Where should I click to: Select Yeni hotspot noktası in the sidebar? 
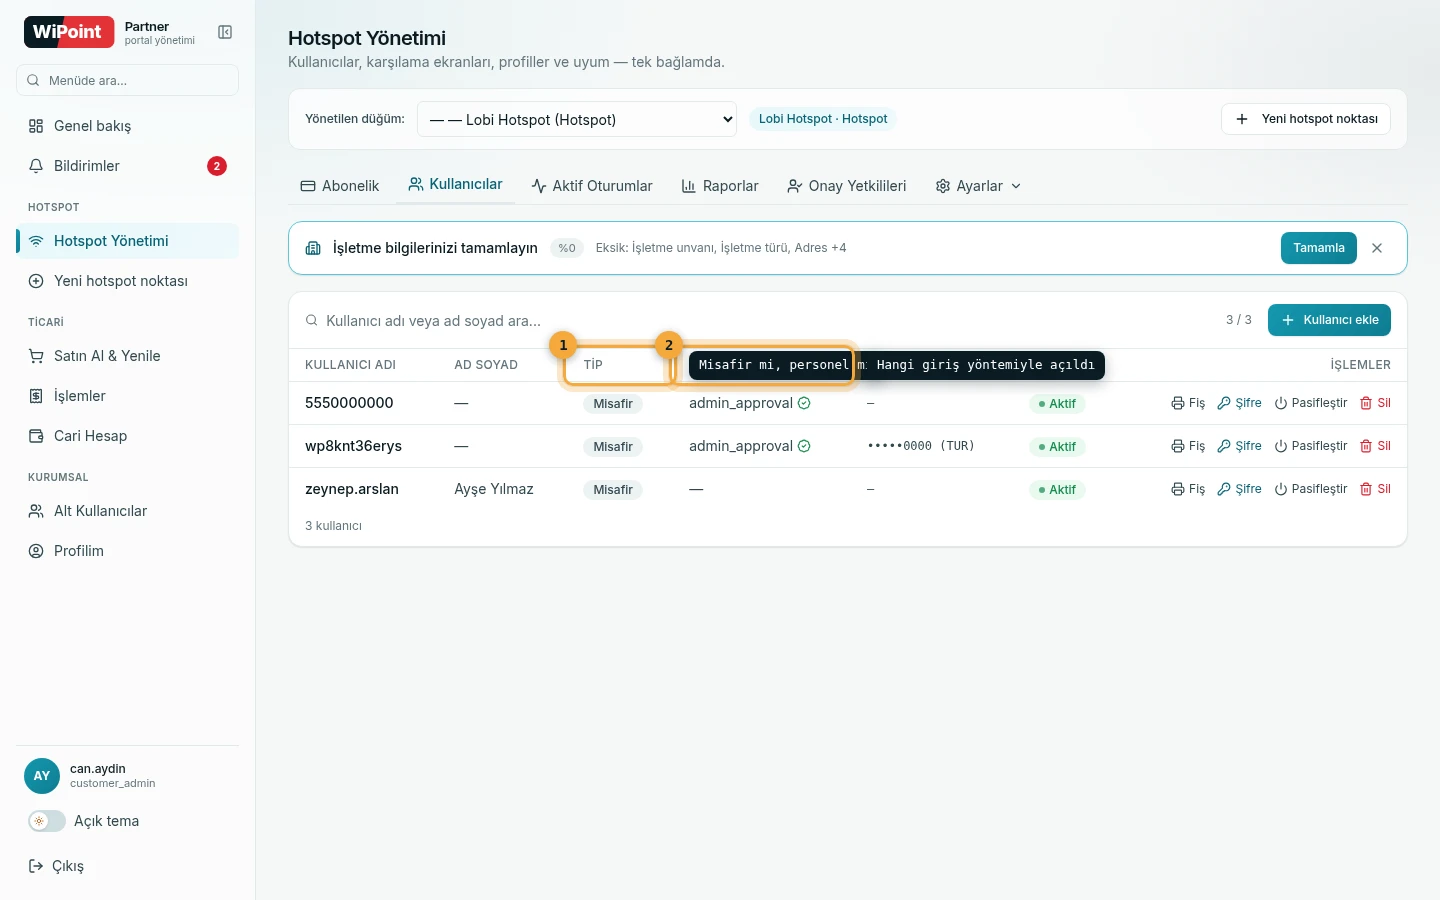pos(127,281)
